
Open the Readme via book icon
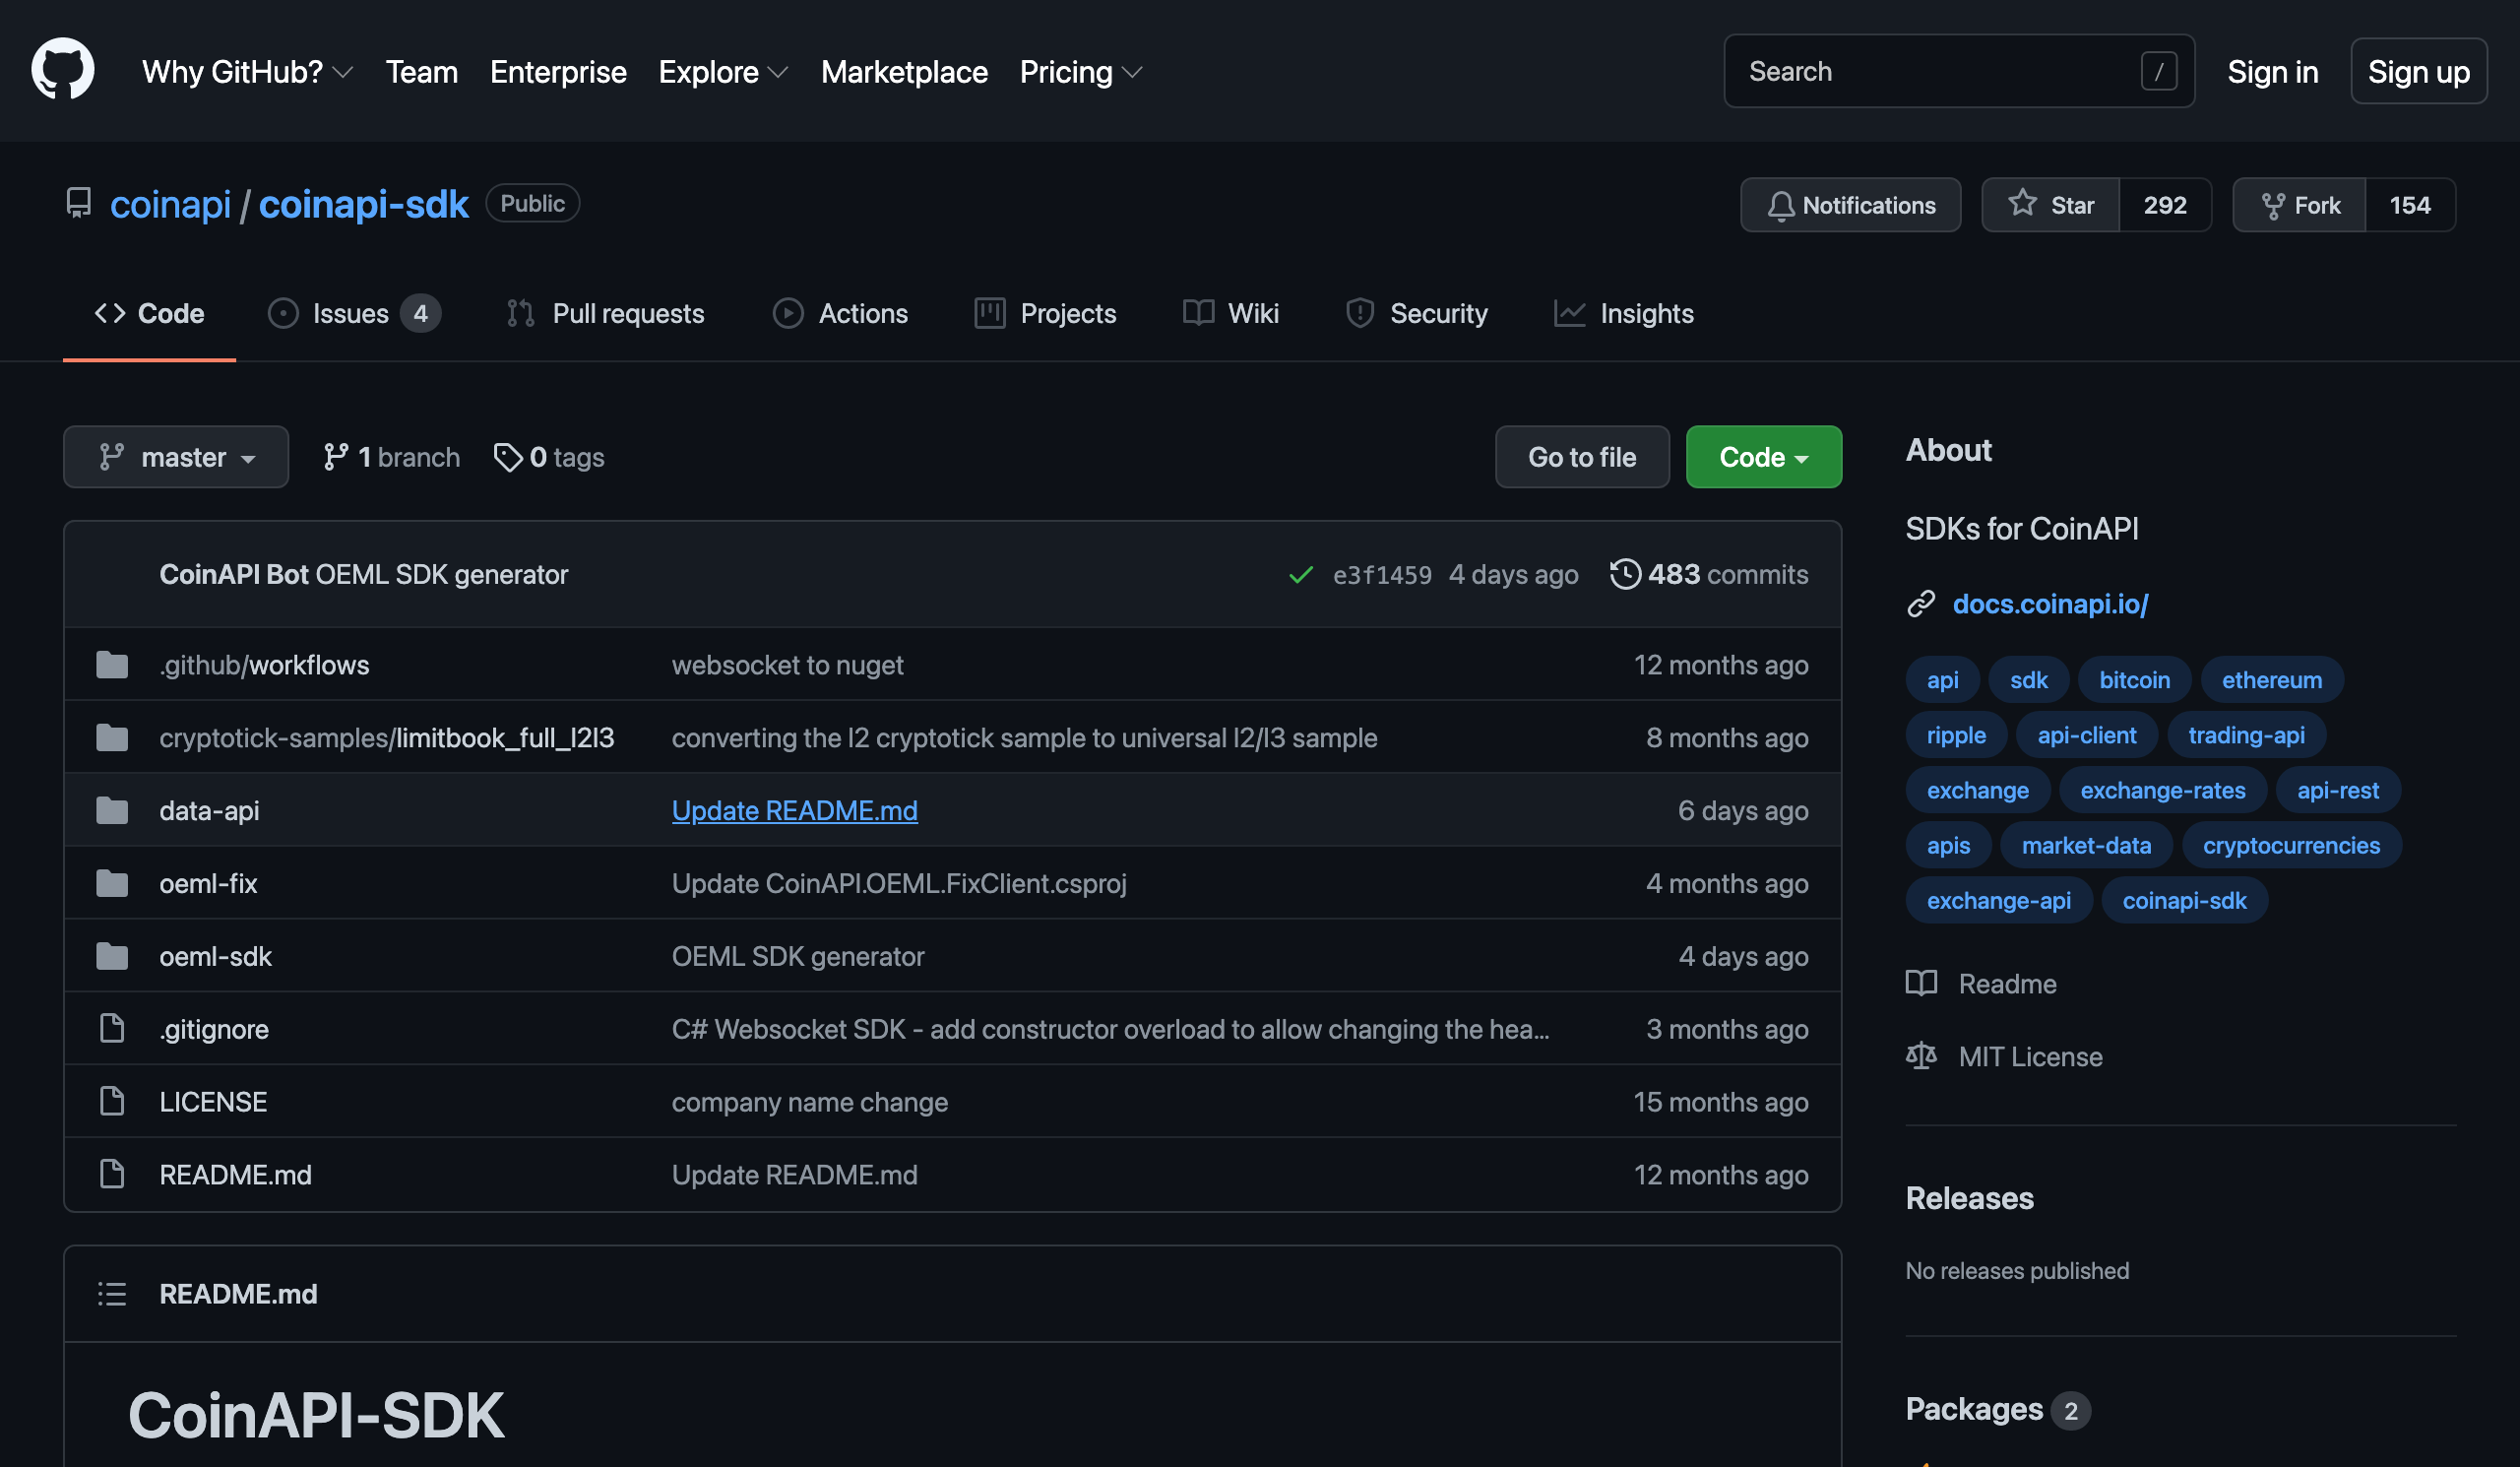point(1921,983)
